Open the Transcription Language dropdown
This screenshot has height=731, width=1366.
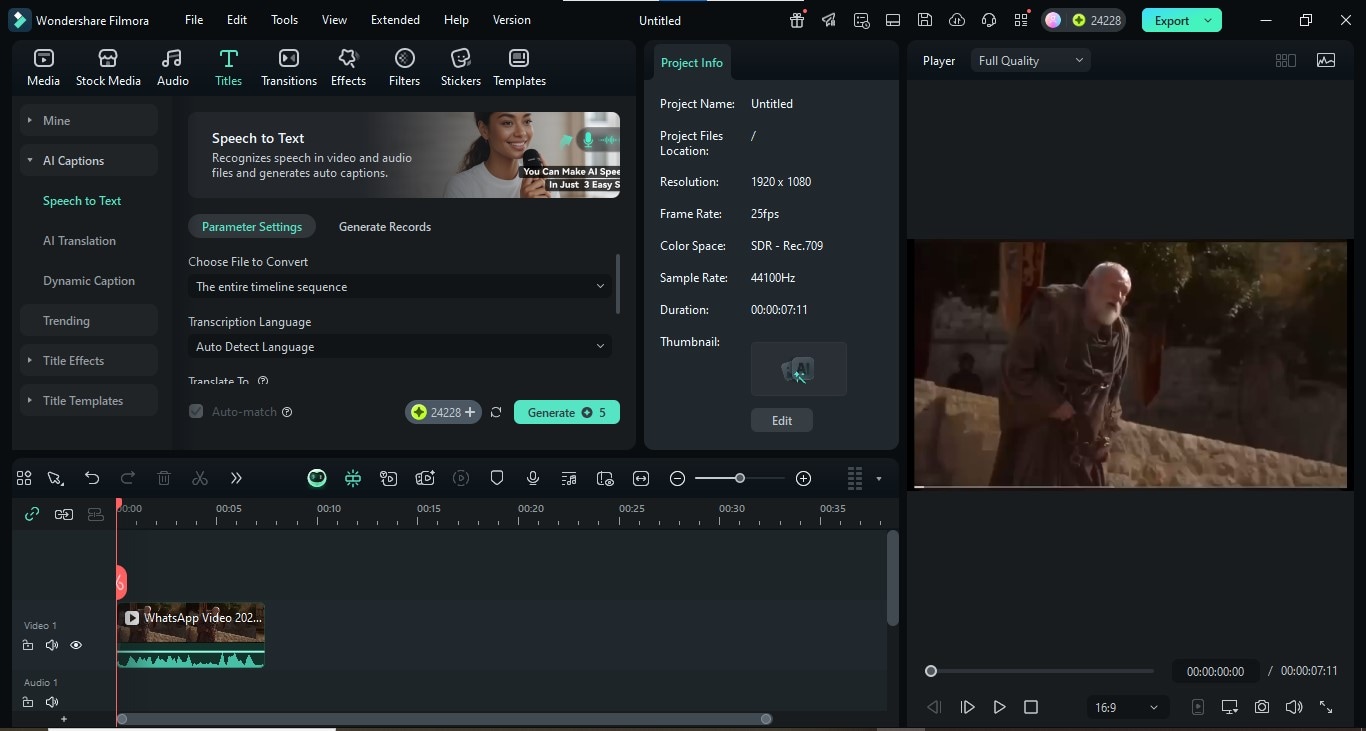pos(400,347)
